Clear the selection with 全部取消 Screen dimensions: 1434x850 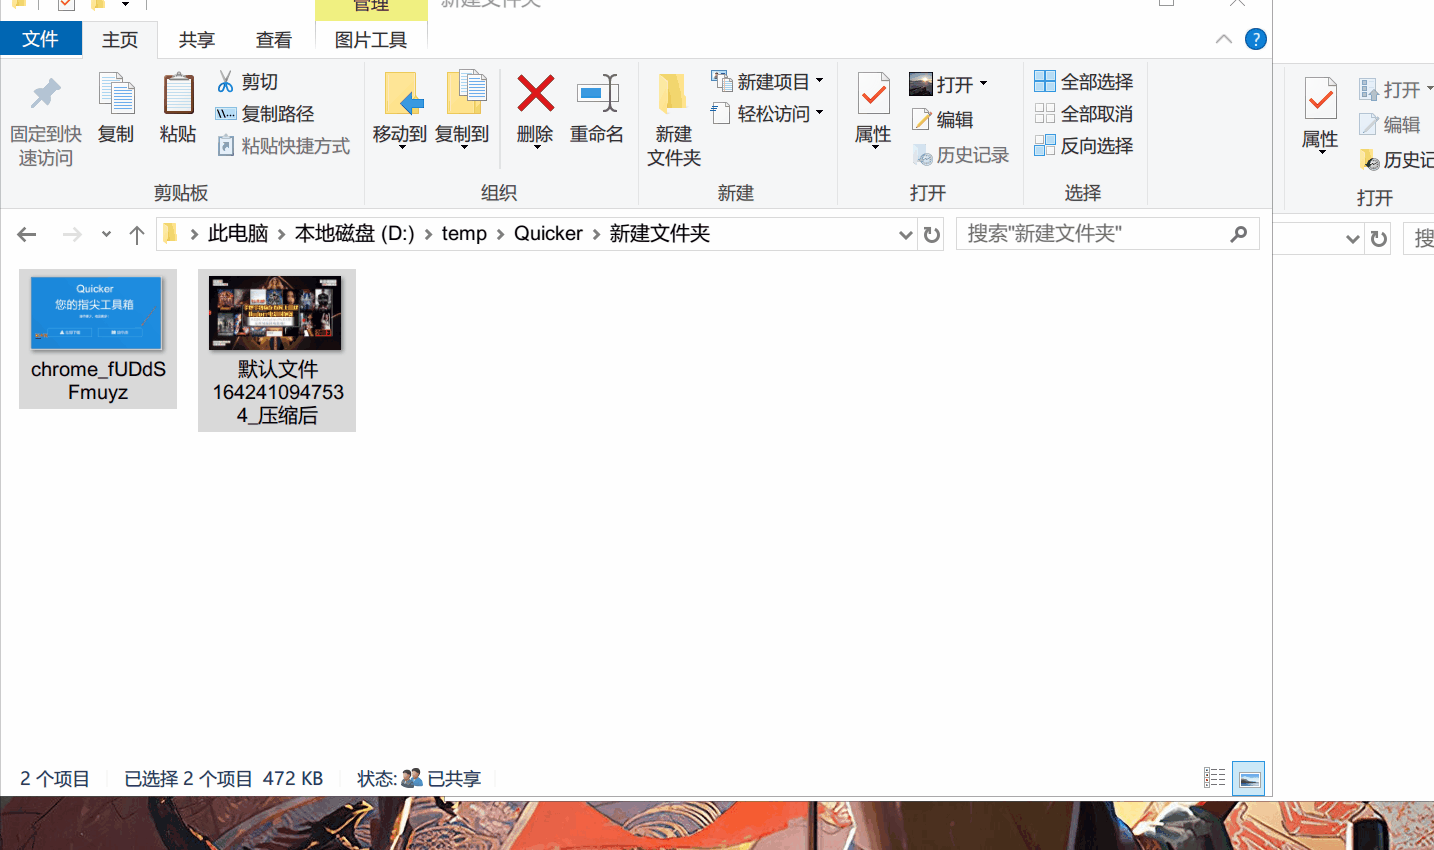(x=1084, y=114)
